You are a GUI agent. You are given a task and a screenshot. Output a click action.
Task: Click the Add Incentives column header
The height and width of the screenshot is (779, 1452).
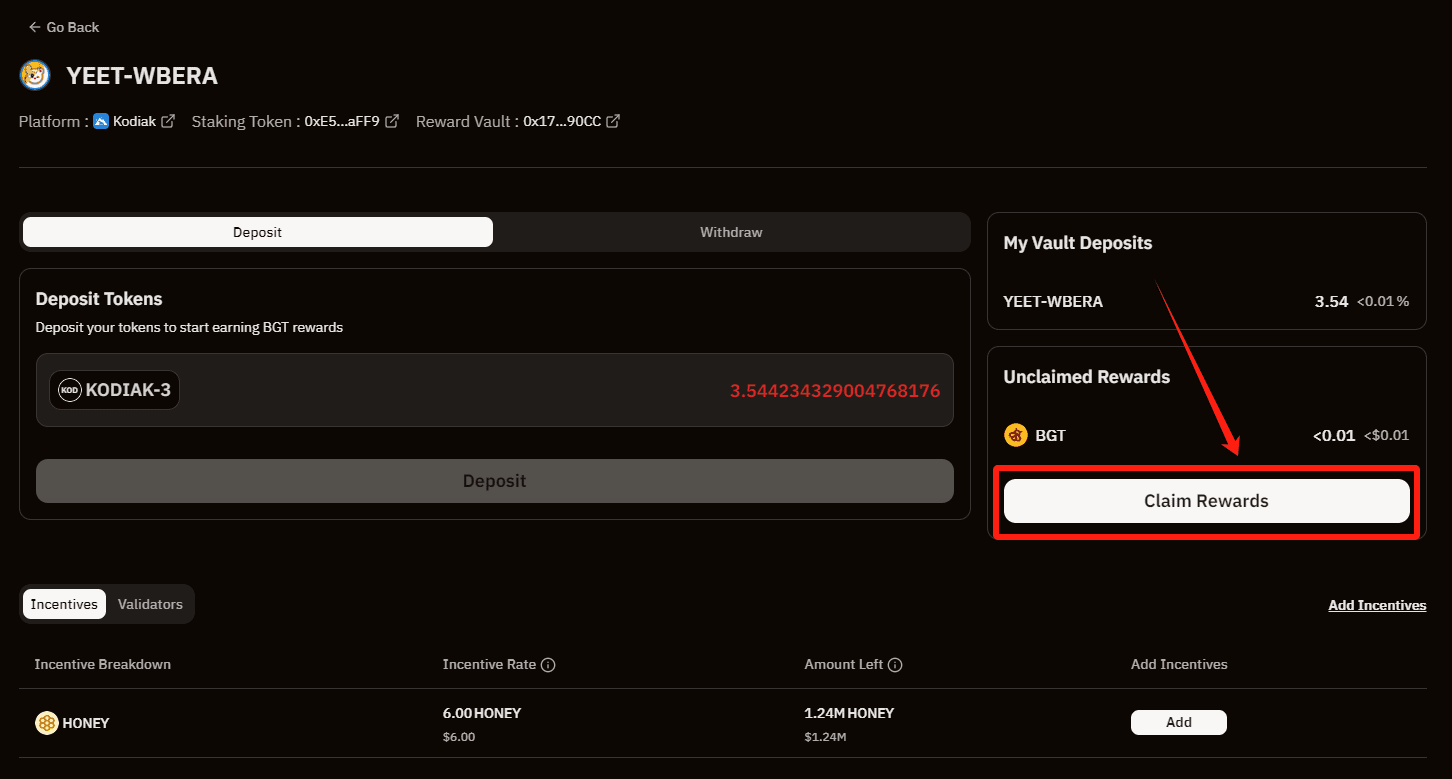(1179, 665)
